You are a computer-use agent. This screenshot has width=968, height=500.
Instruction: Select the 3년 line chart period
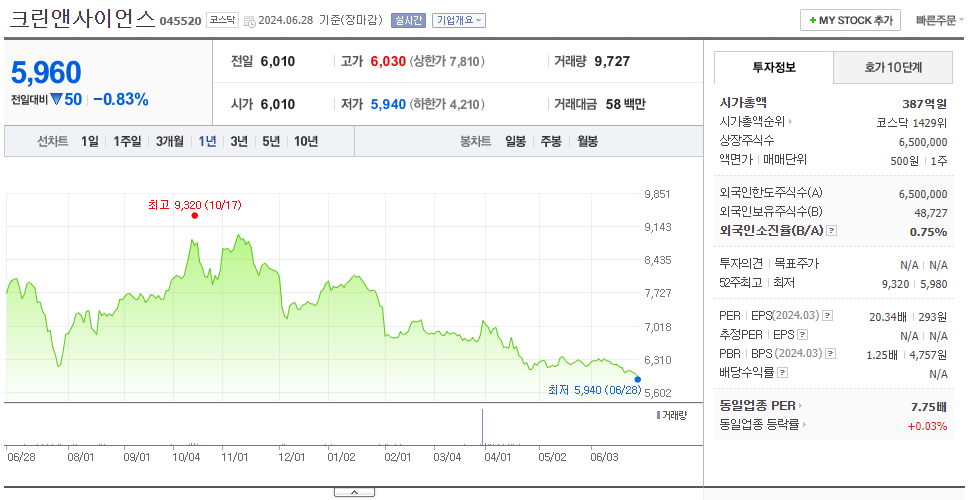pos(239,141)
